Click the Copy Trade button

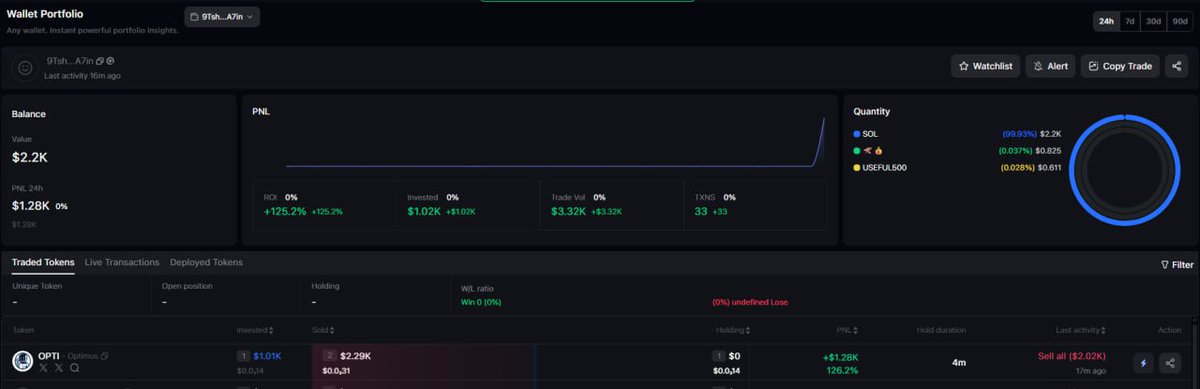coord(1119,66)
